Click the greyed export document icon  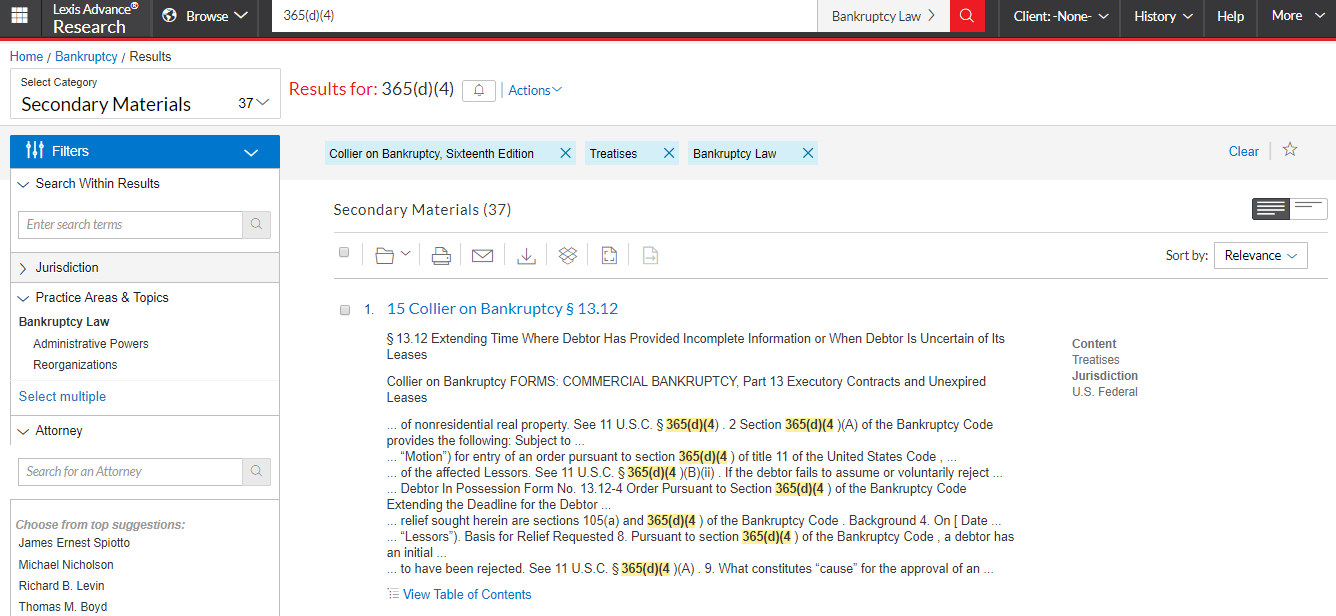[x=650, y=256]
